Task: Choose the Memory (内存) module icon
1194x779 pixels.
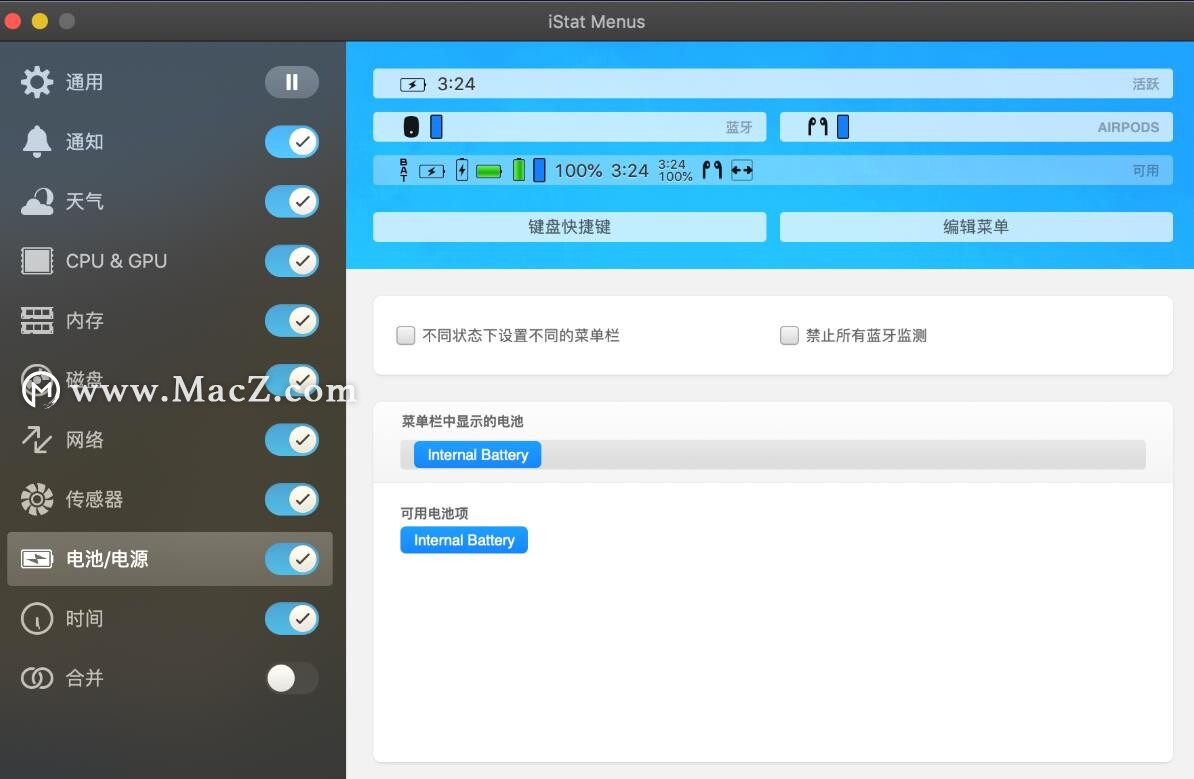Action: point(37,321)
